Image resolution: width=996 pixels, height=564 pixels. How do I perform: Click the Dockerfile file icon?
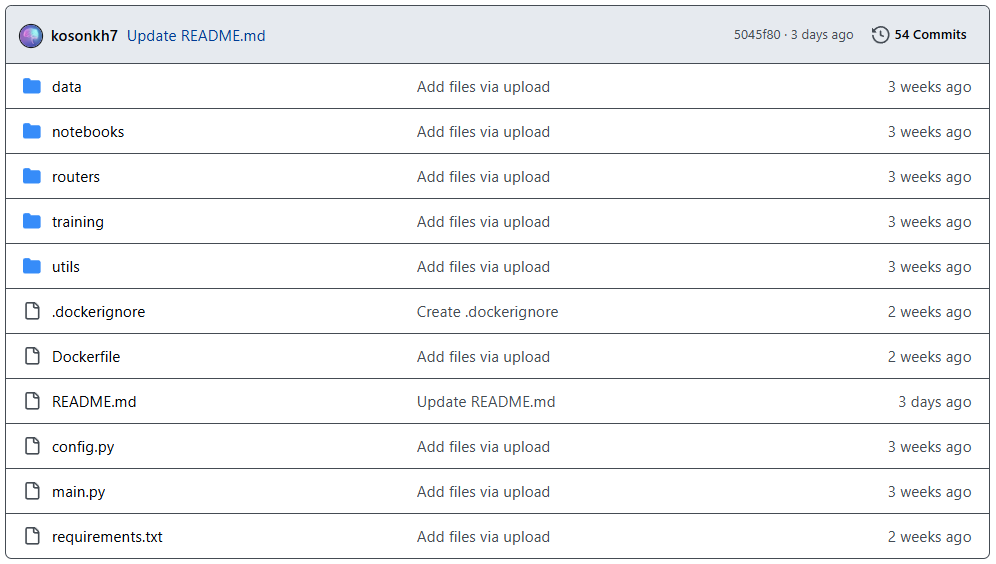32,356
